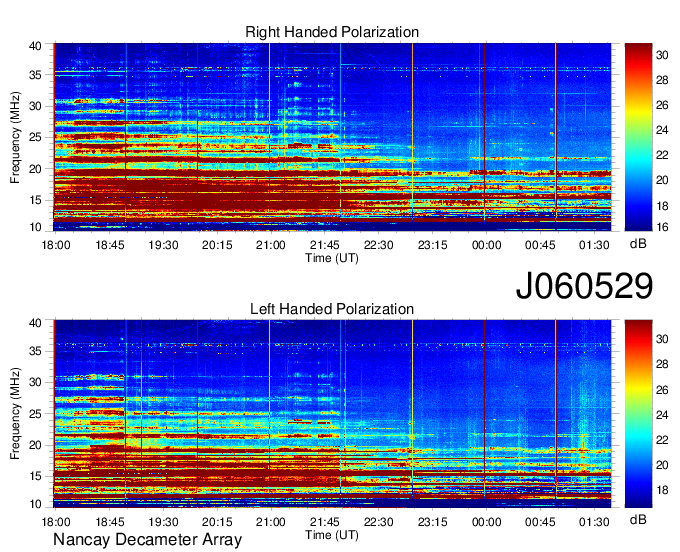
Task: Click "Frequency (MHz)" axis label of left-handed plot
Action: pos(15,414)
